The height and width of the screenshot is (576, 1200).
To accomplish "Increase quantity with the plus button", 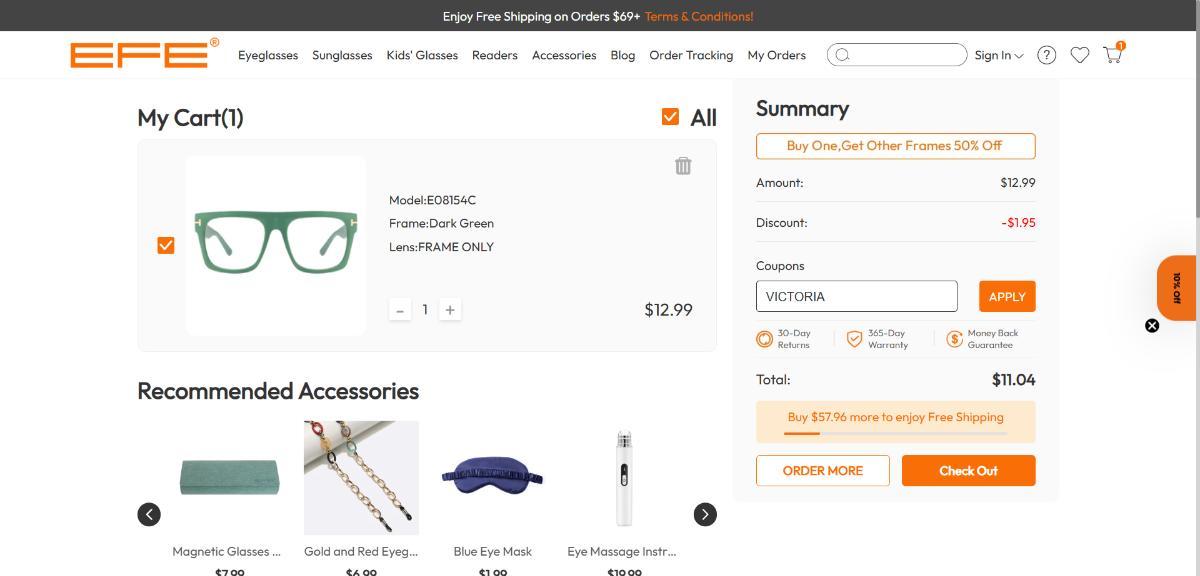I will [450, 310].
